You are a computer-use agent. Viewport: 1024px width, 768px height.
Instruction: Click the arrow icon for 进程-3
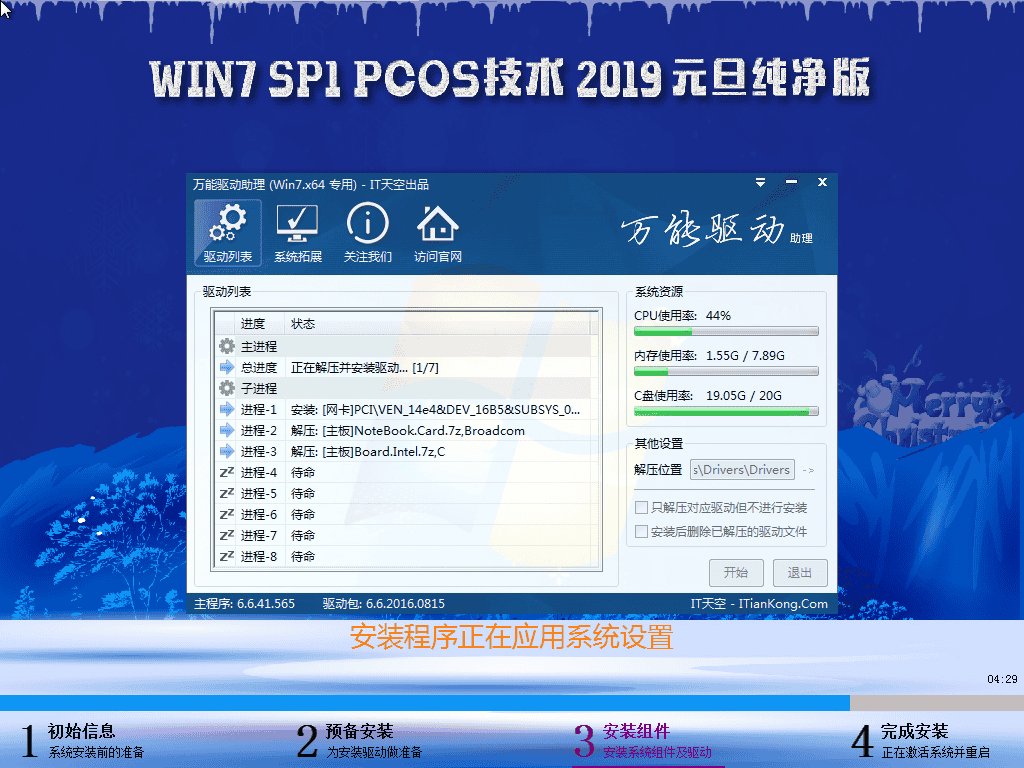[227, 451]
